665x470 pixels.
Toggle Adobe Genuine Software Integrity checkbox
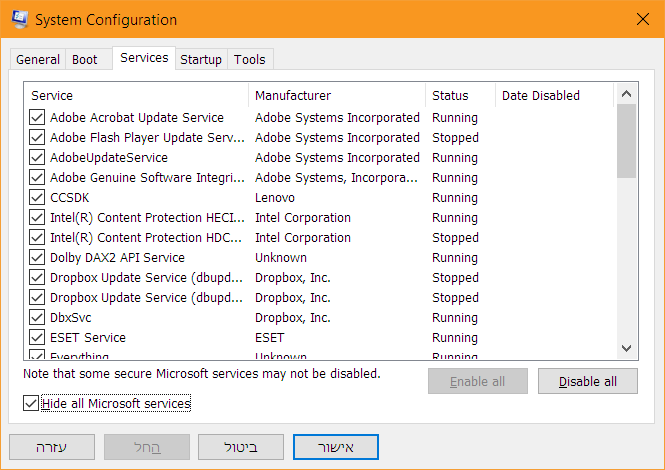(x=37, y=177)
